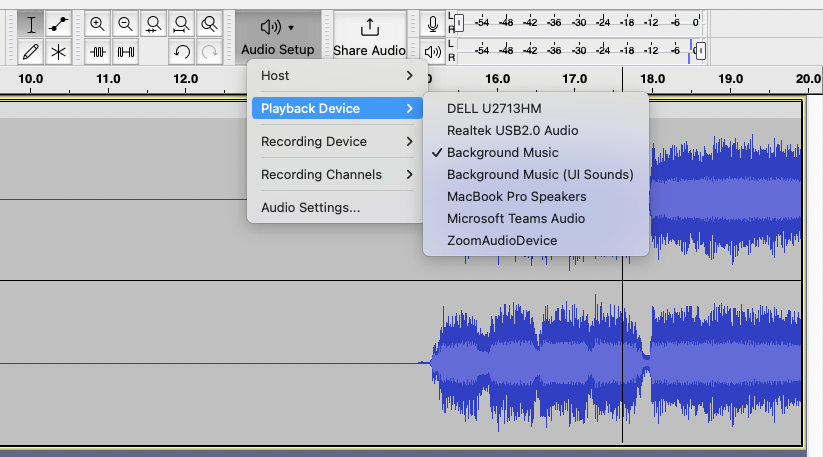Expand chevron next to Host

(x=409, y=76)
